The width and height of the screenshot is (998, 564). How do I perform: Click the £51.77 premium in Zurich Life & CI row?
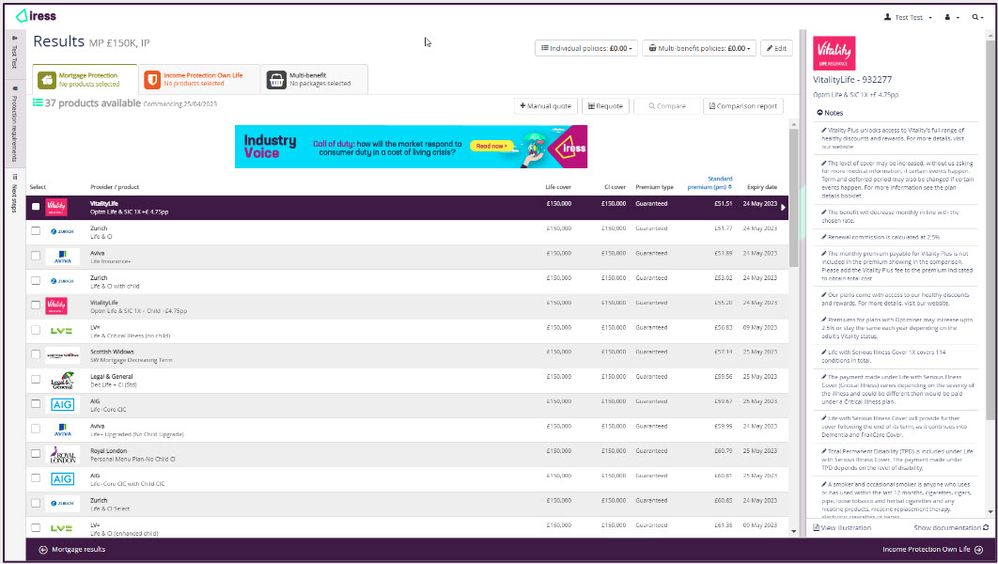click(x=723, y=228)
